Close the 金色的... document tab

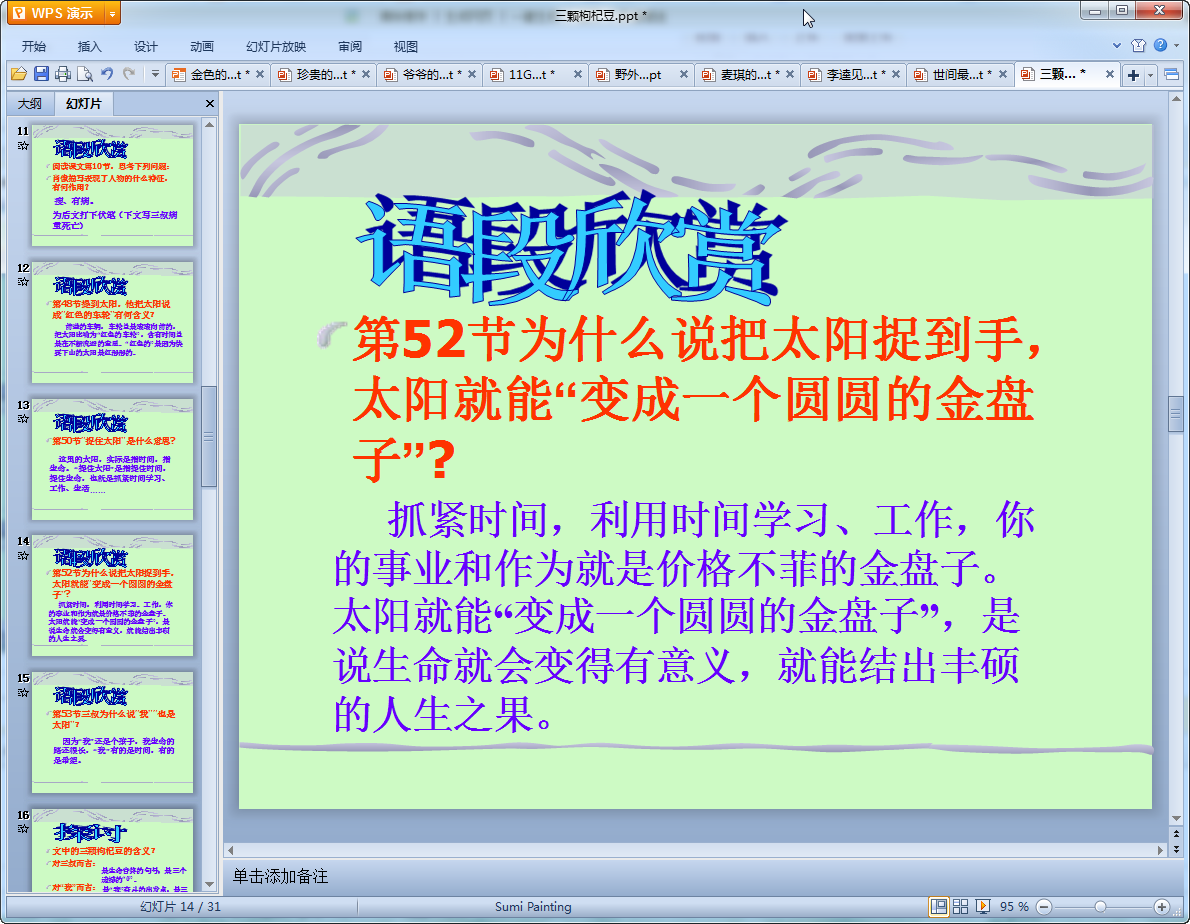pyautogui.click(x=260, y=74)
